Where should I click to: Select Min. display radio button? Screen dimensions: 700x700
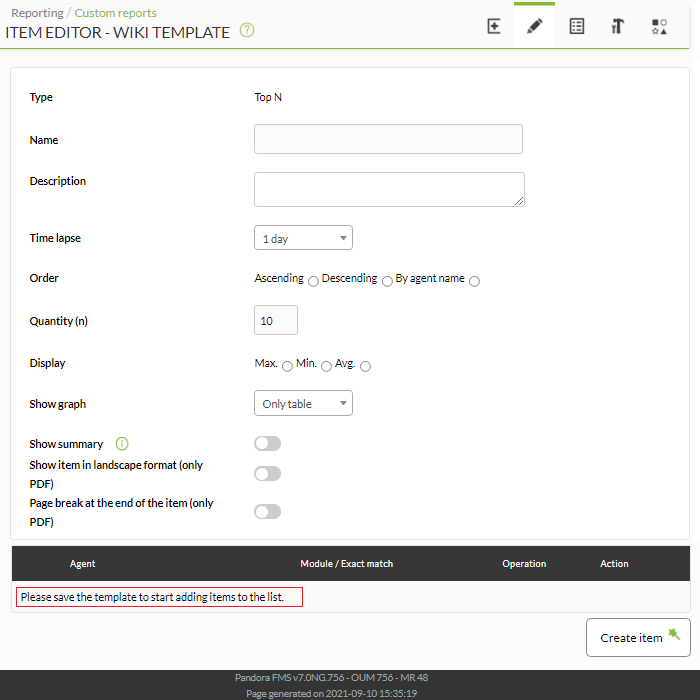coord(326,367)
